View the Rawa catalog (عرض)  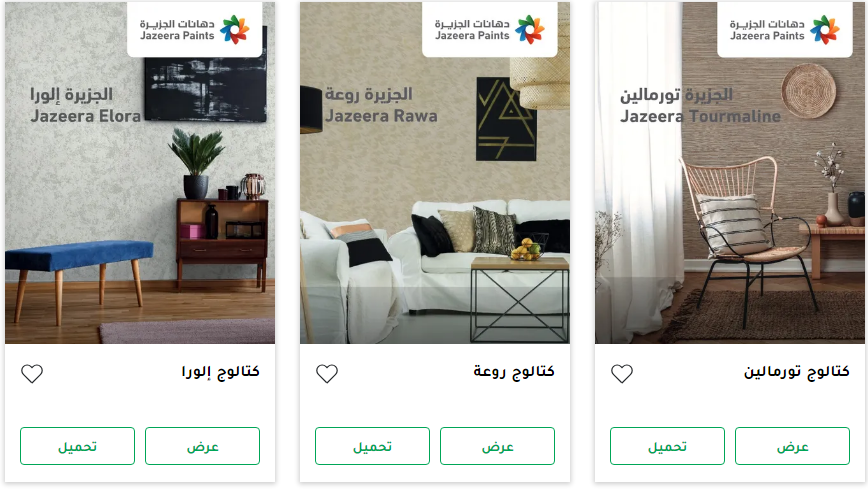(x=498, y=446)
